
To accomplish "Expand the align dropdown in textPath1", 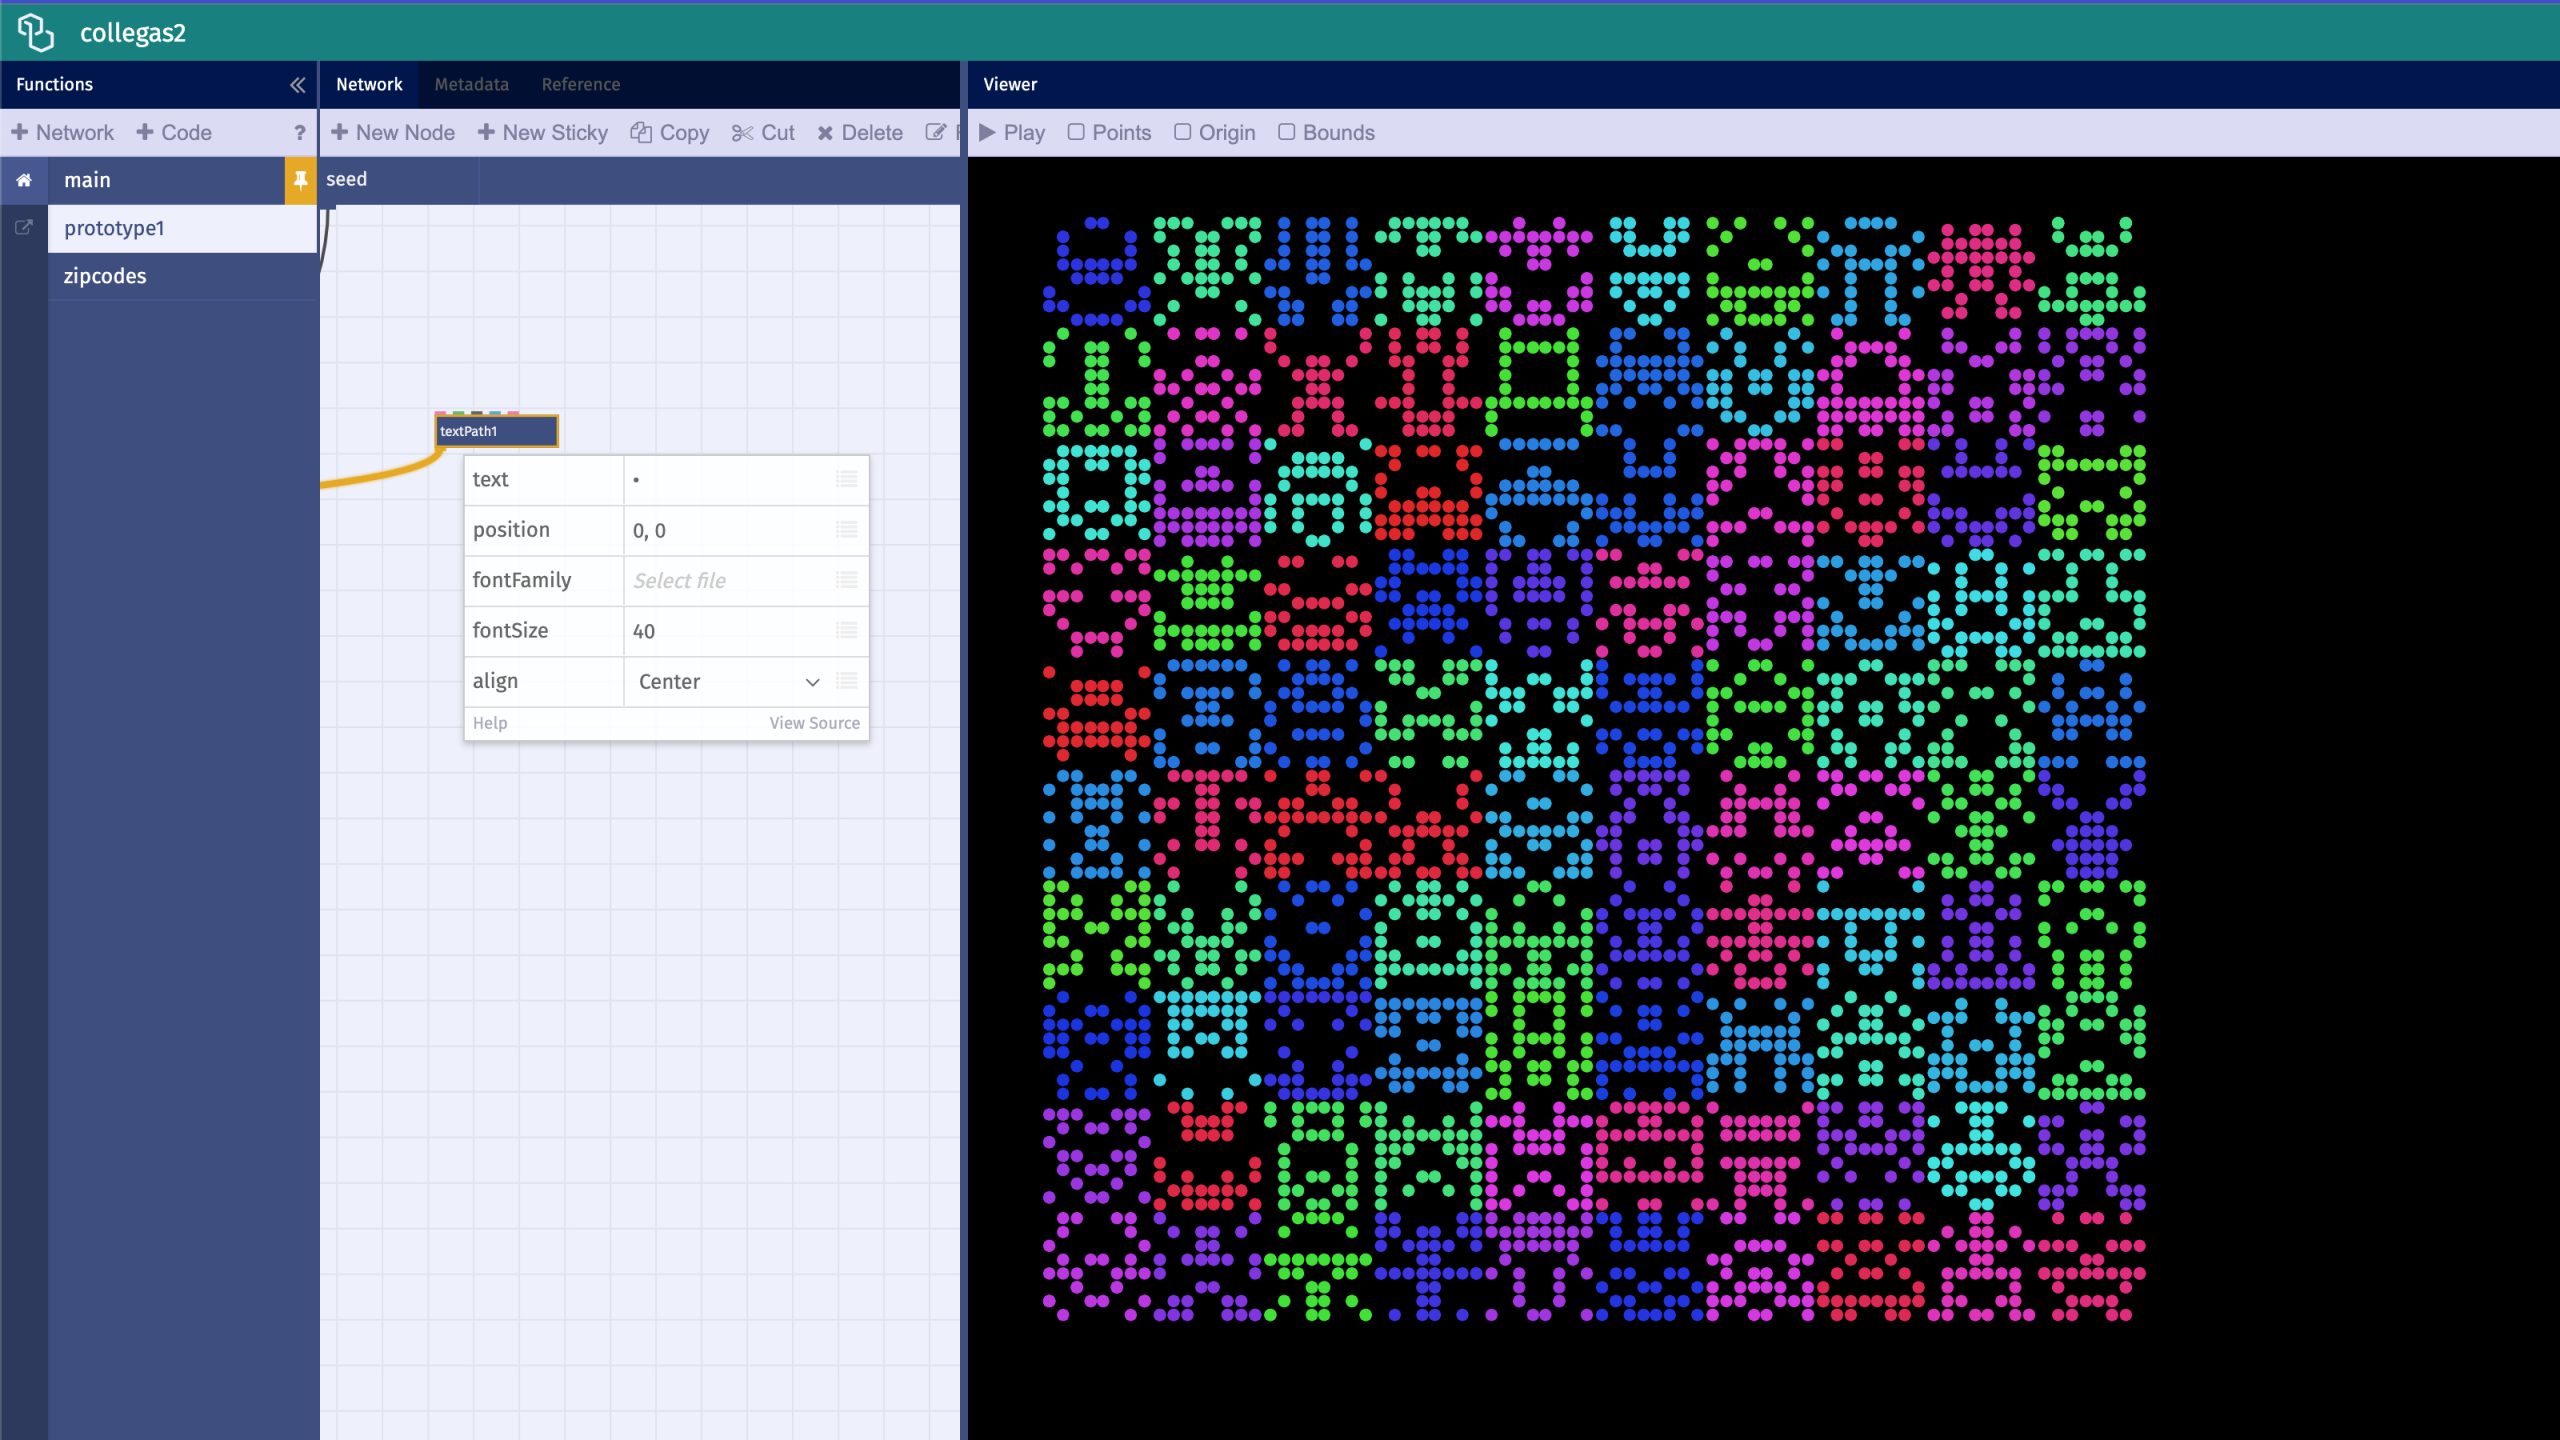I will [x=809, y=680].
